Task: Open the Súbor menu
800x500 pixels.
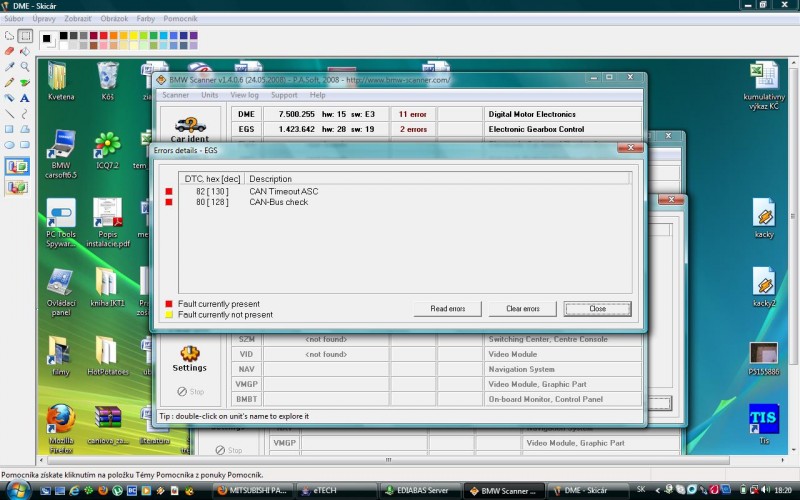Action: [14, 18]
